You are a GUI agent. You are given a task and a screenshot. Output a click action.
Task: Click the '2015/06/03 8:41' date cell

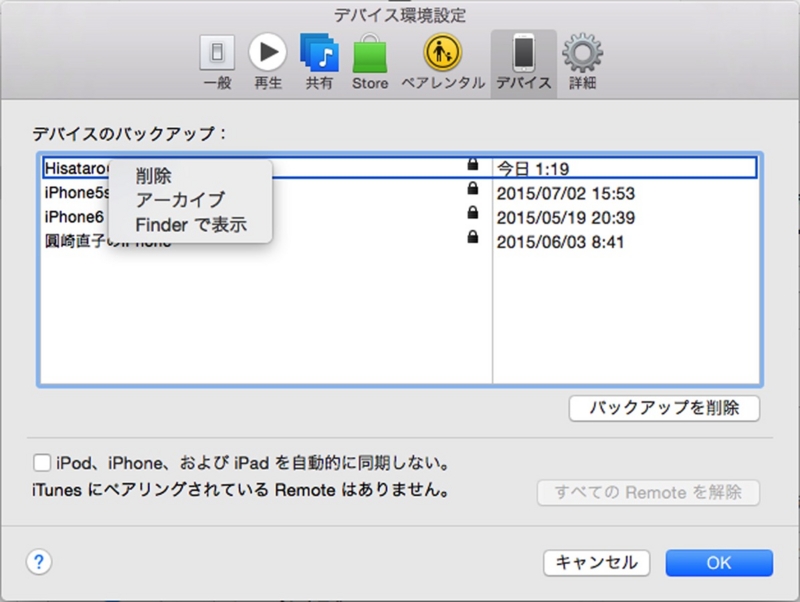click(560, 242)
